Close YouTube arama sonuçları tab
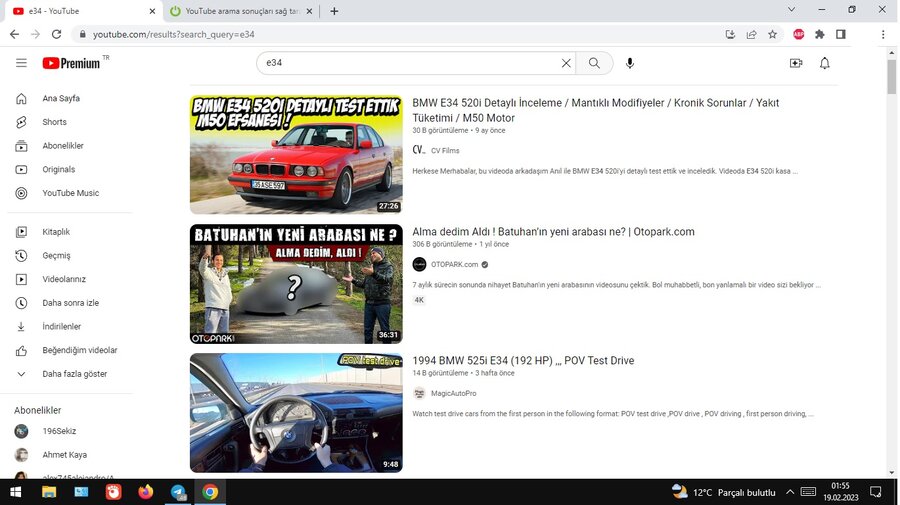The width and height of the screenshot is (900, 505). coord(309,11)
